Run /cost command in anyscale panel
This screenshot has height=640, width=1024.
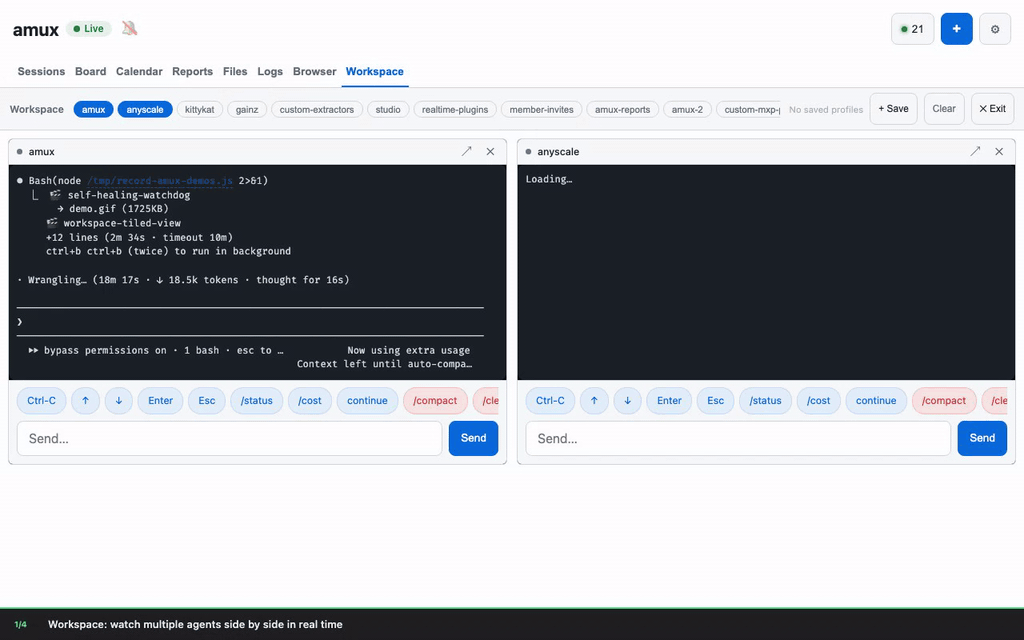pos(819,400)
